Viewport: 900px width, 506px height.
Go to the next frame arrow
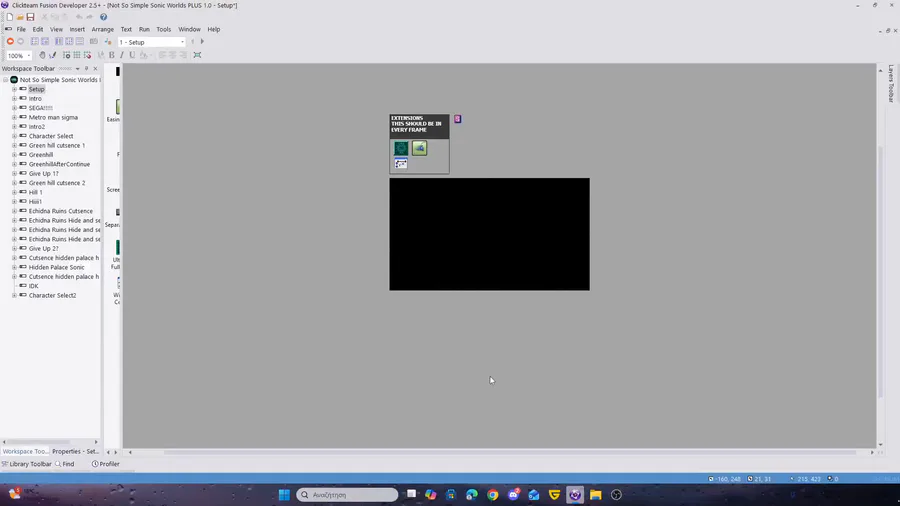pos(202,41)
